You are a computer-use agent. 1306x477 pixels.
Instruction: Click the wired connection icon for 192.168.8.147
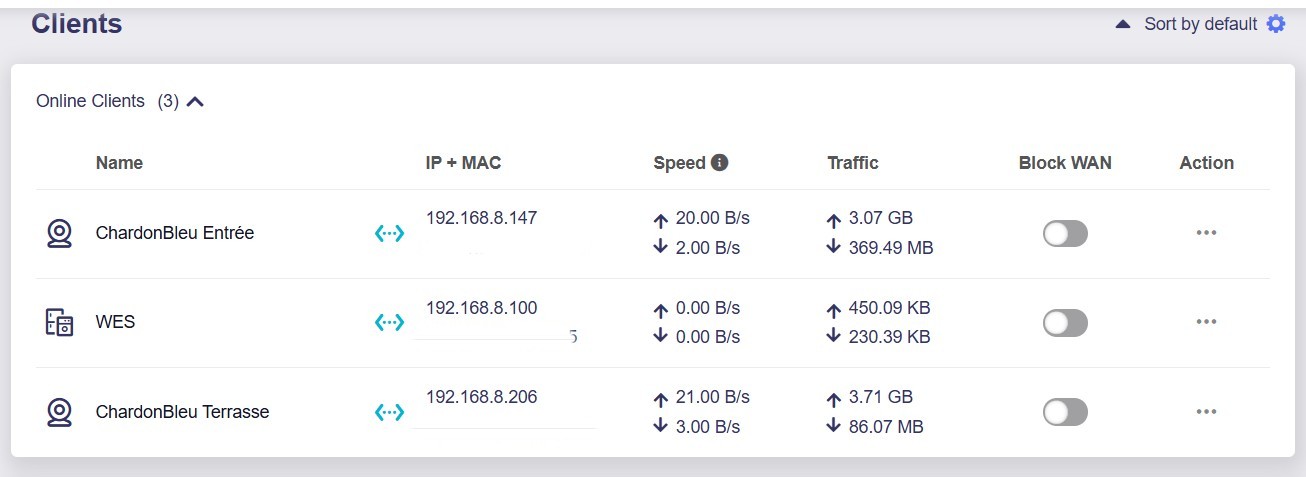point(389,233)
